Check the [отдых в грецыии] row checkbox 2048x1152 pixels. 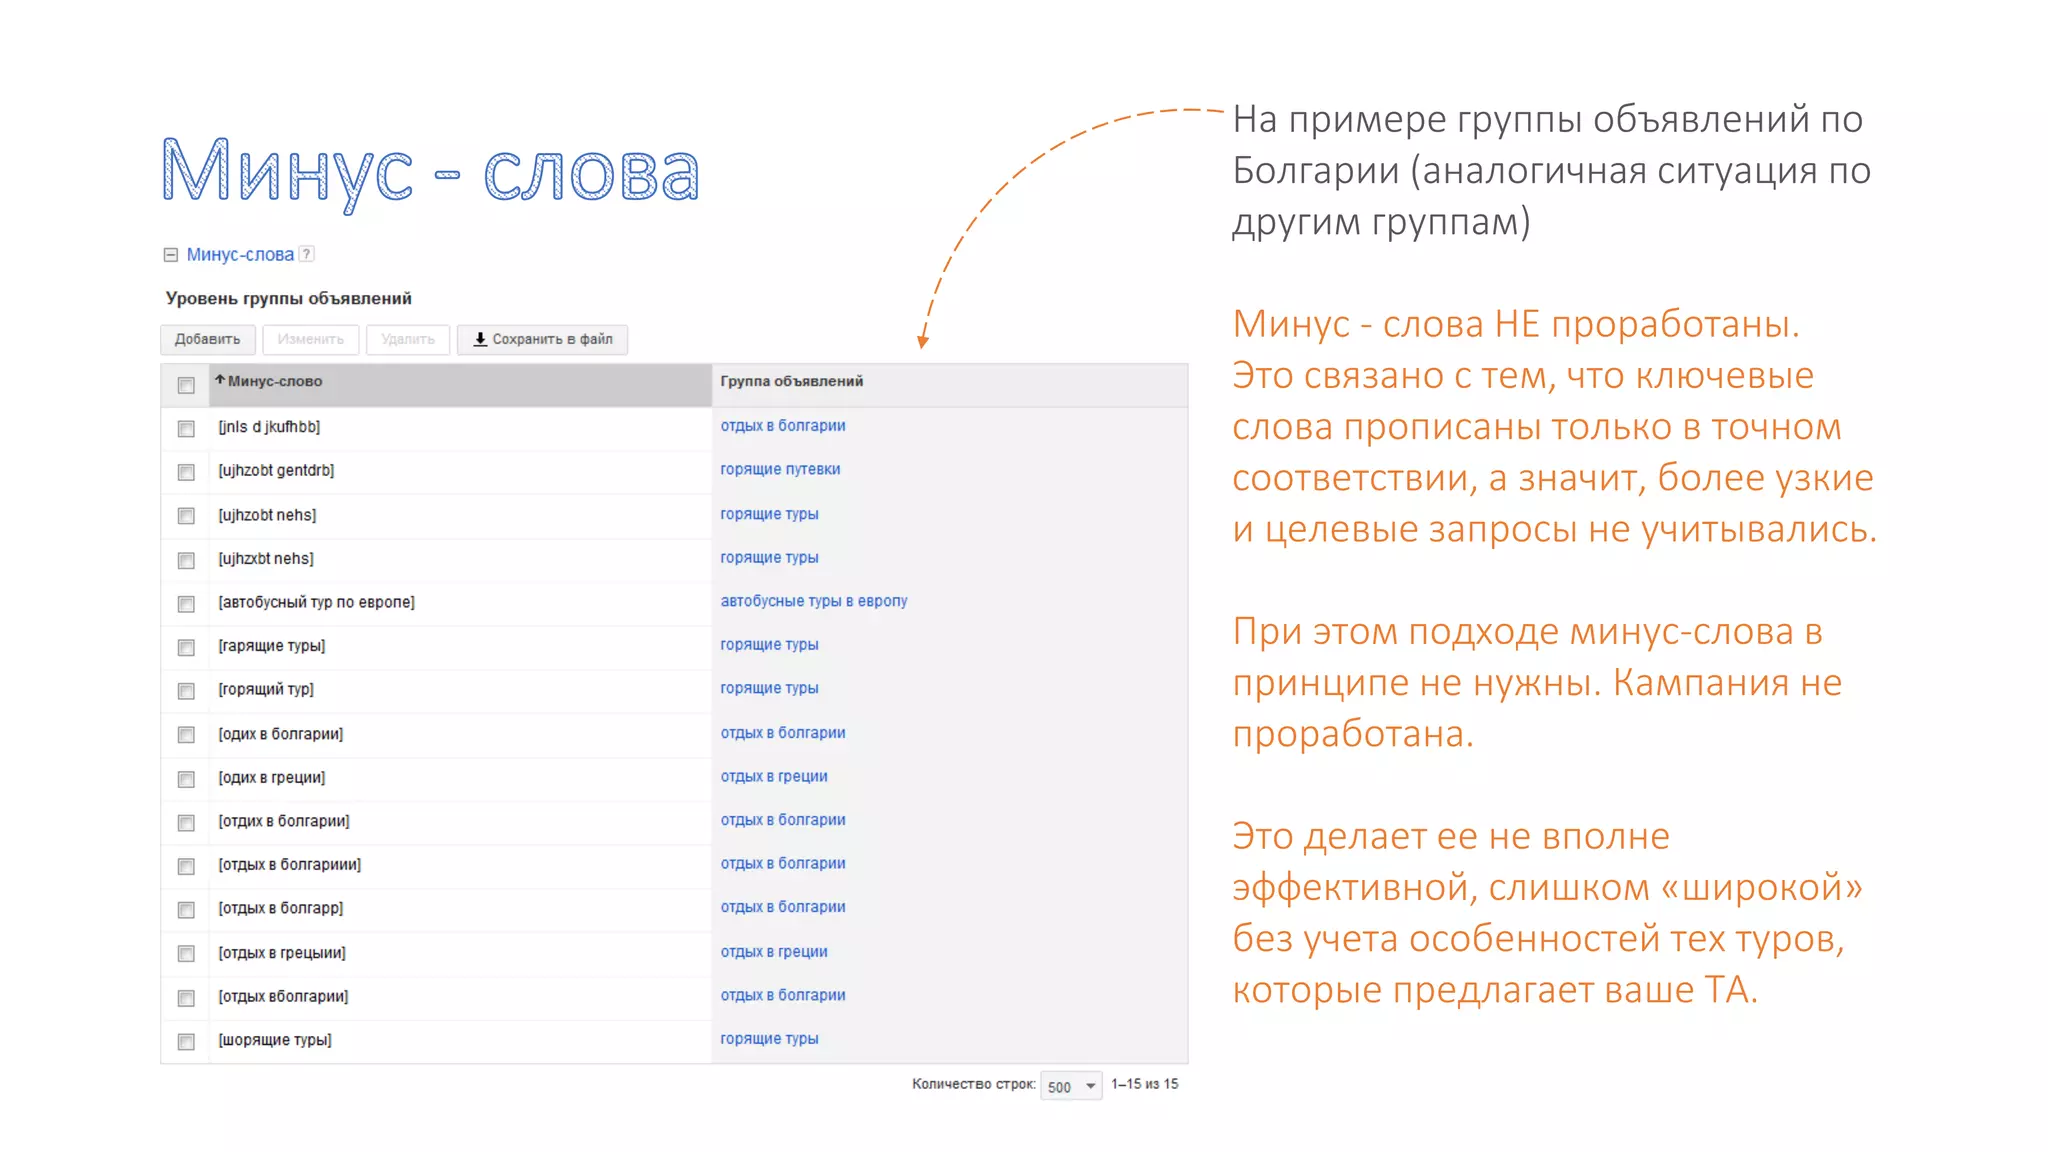point(186,954)
